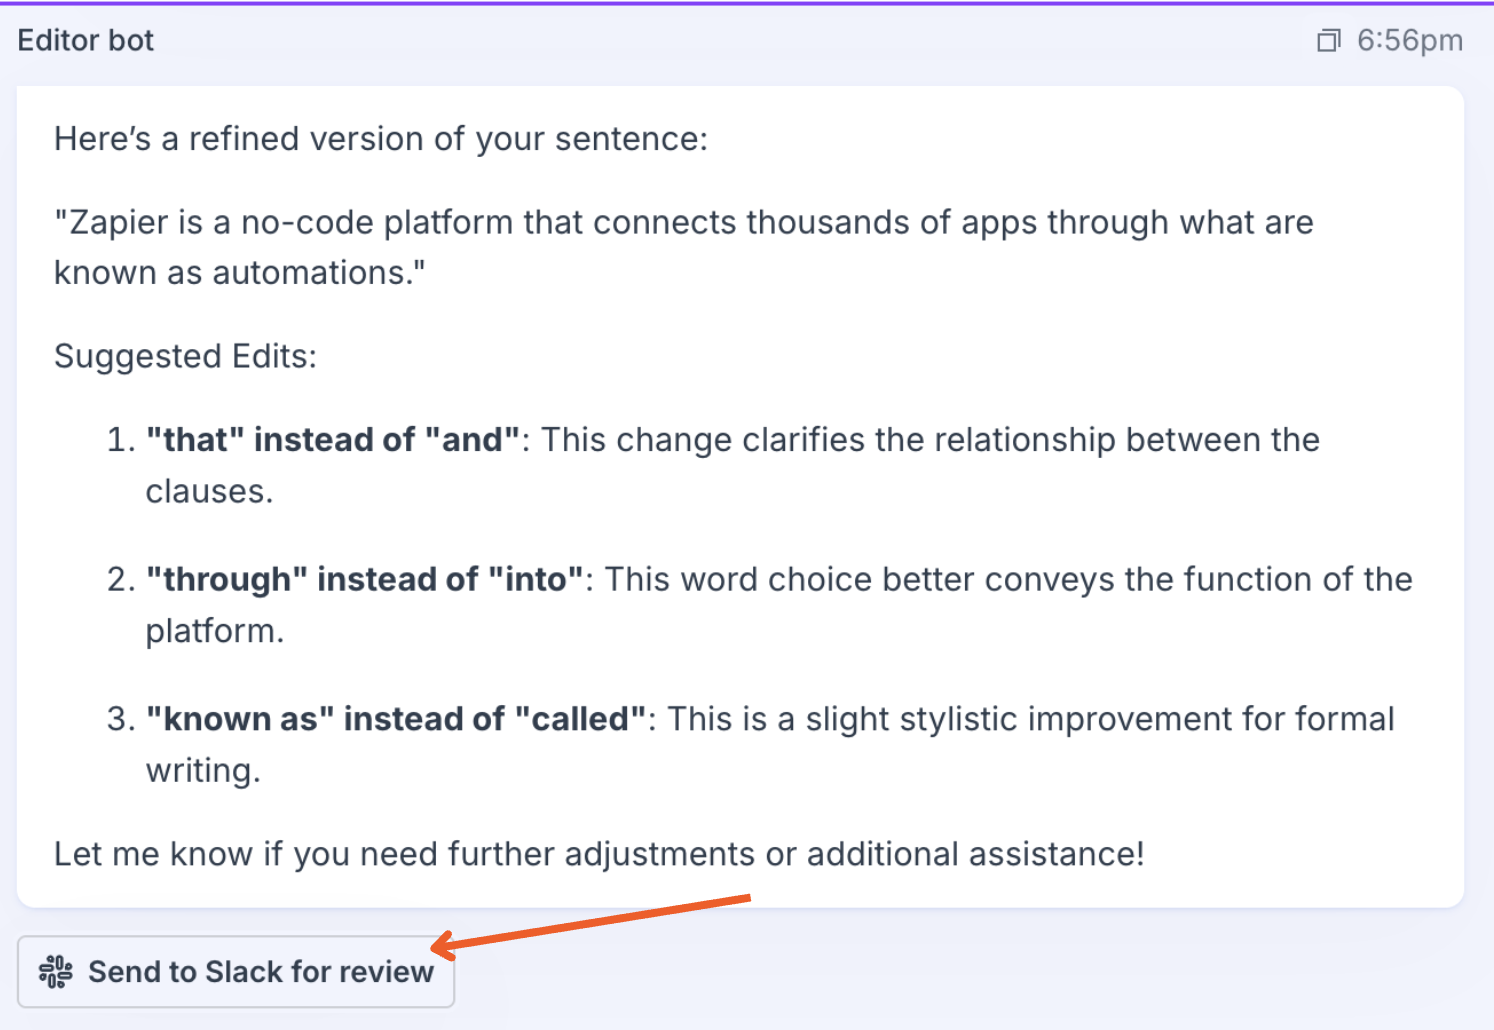The height and width of the screenshot is (1030, 1494).
Task: Click the copy message icon beside the timestamp
Action: [1328, 40]
